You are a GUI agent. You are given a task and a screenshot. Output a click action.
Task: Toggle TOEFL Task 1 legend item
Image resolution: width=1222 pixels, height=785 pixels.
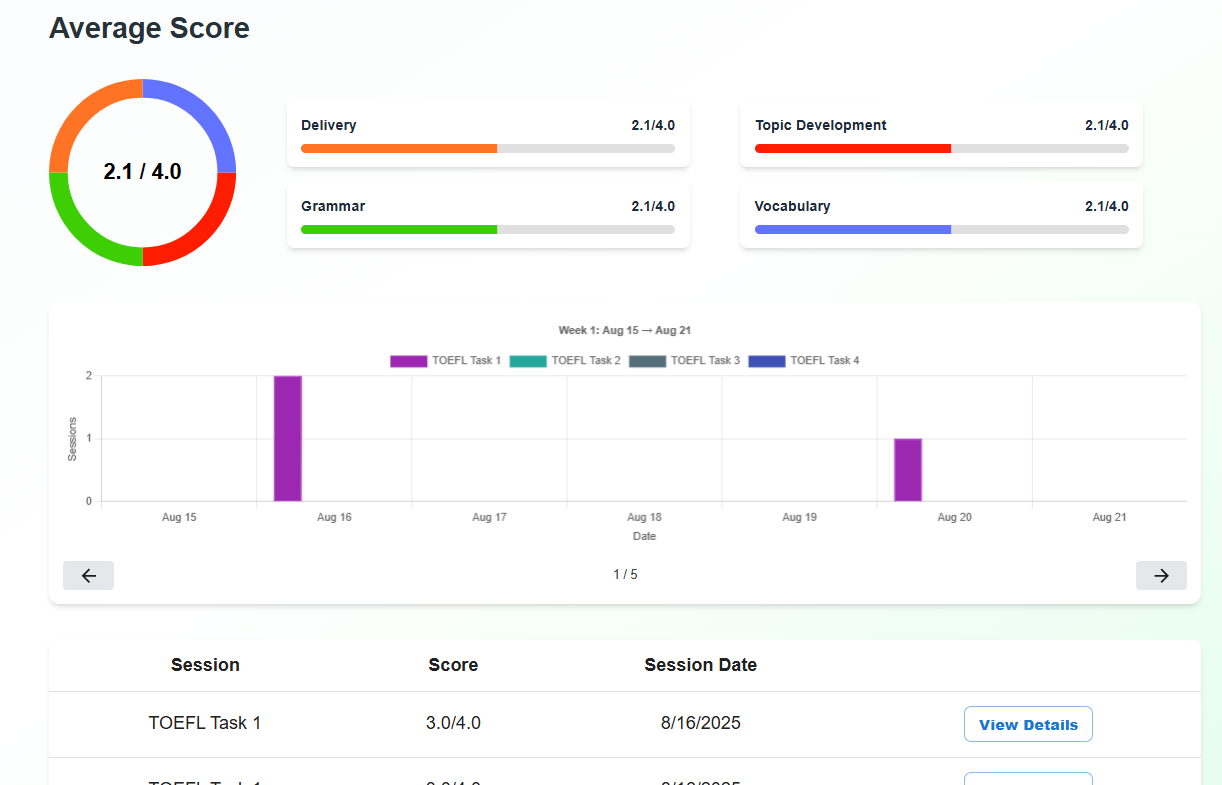[x=446, y=360]
